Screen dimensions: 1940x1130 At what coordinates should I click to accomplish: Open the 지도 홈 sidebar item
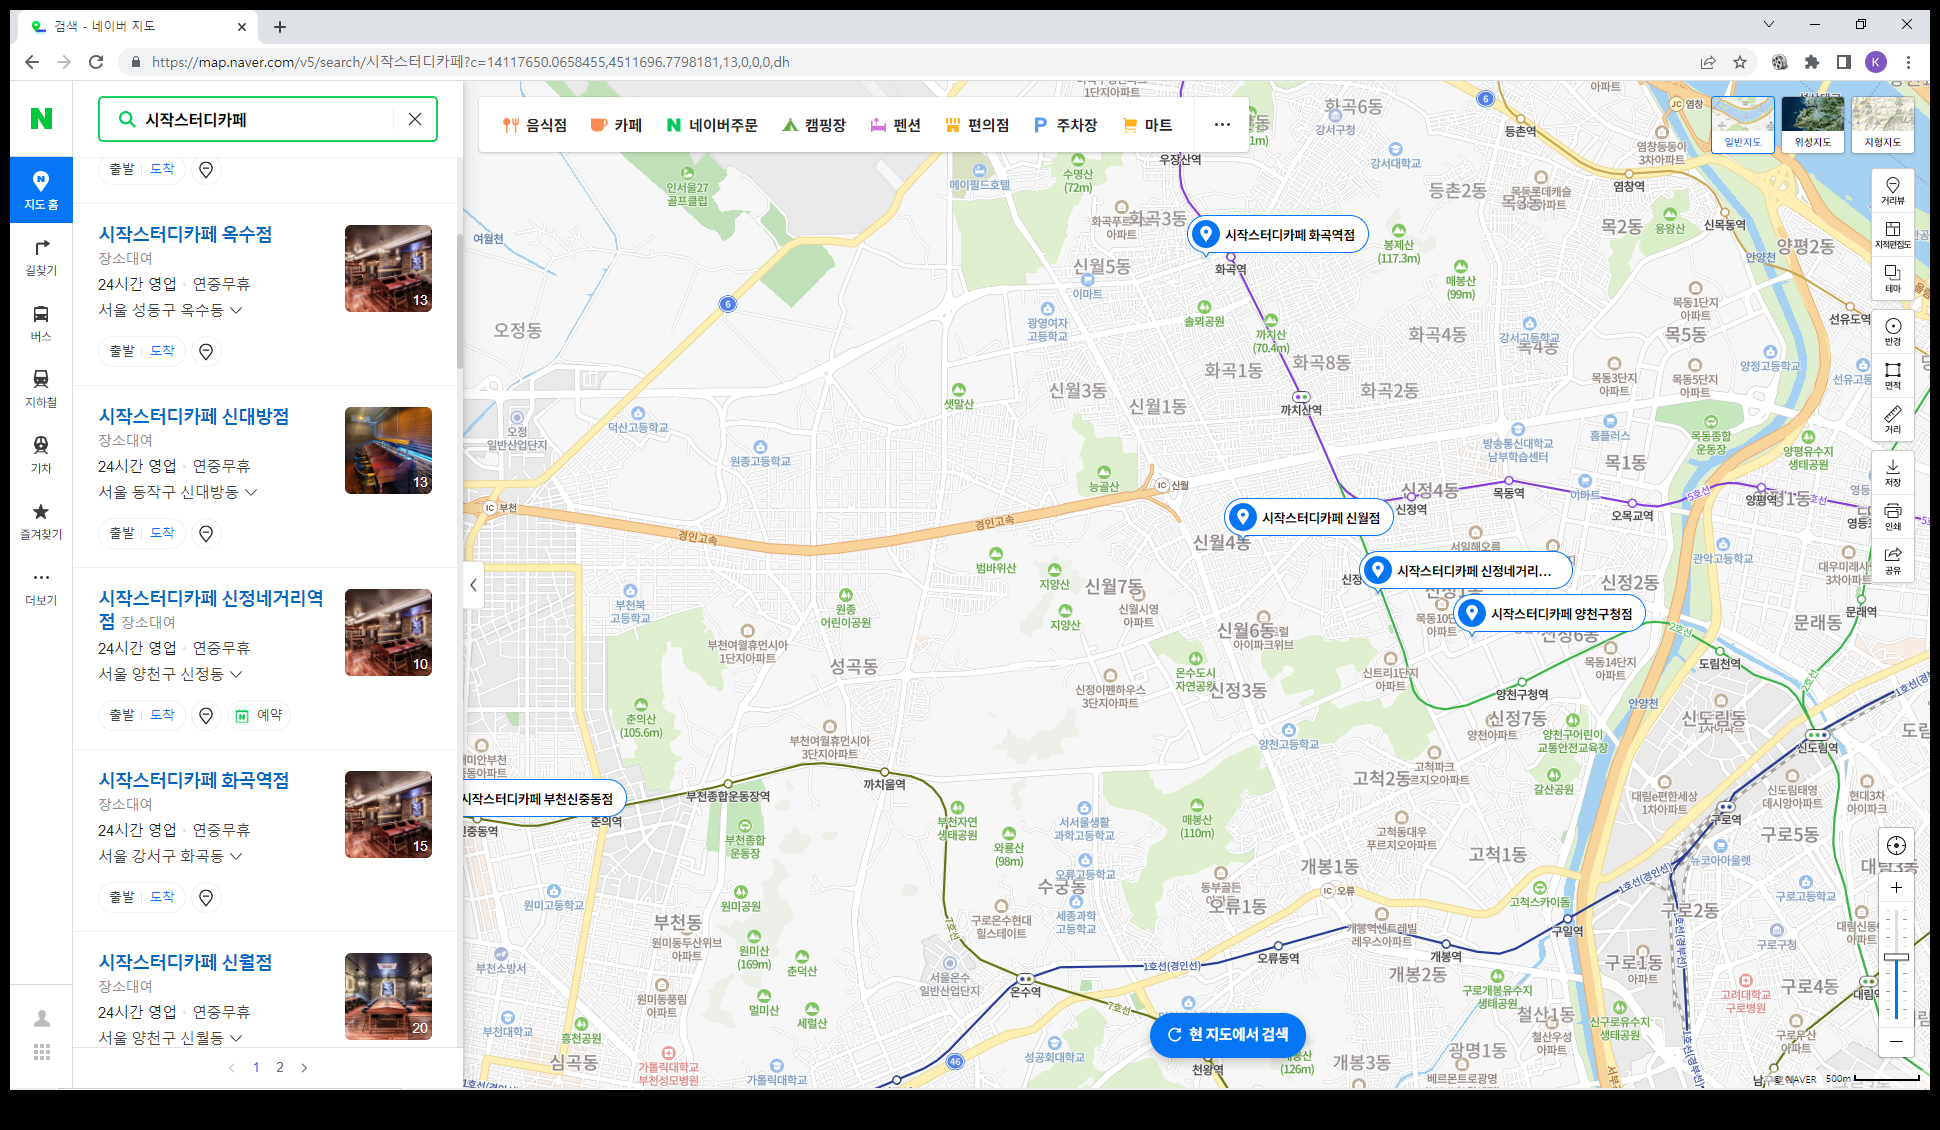[41, 190]
